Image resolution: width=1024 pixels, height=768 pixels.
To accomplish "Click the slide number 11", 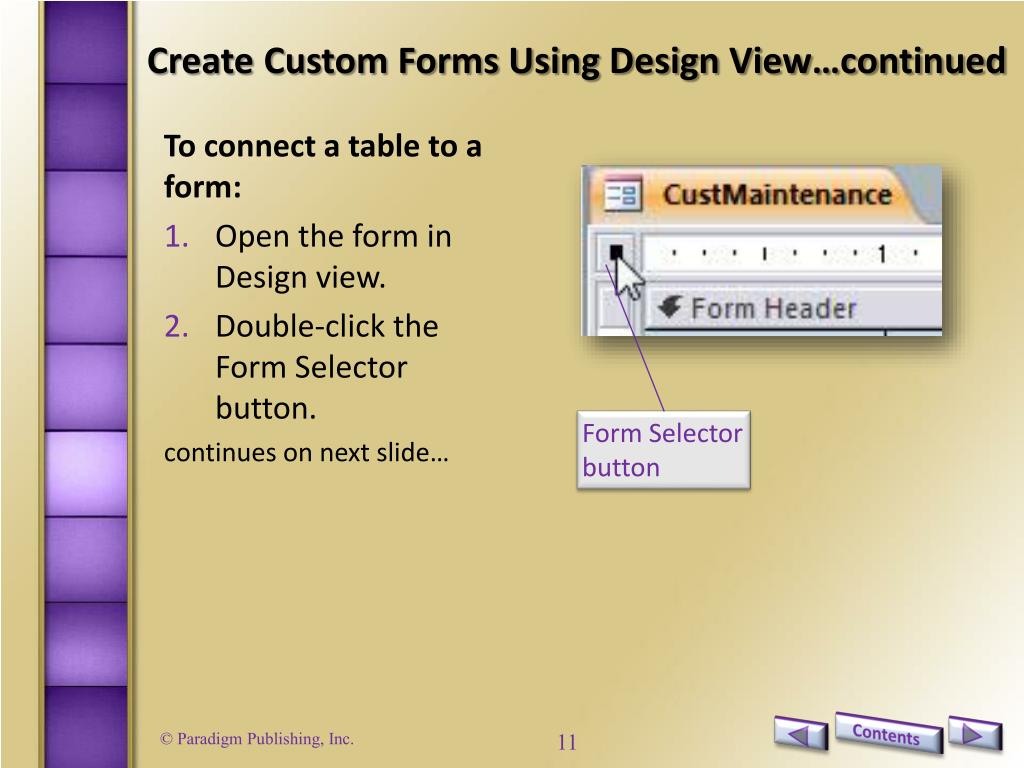I will point(567,742).
